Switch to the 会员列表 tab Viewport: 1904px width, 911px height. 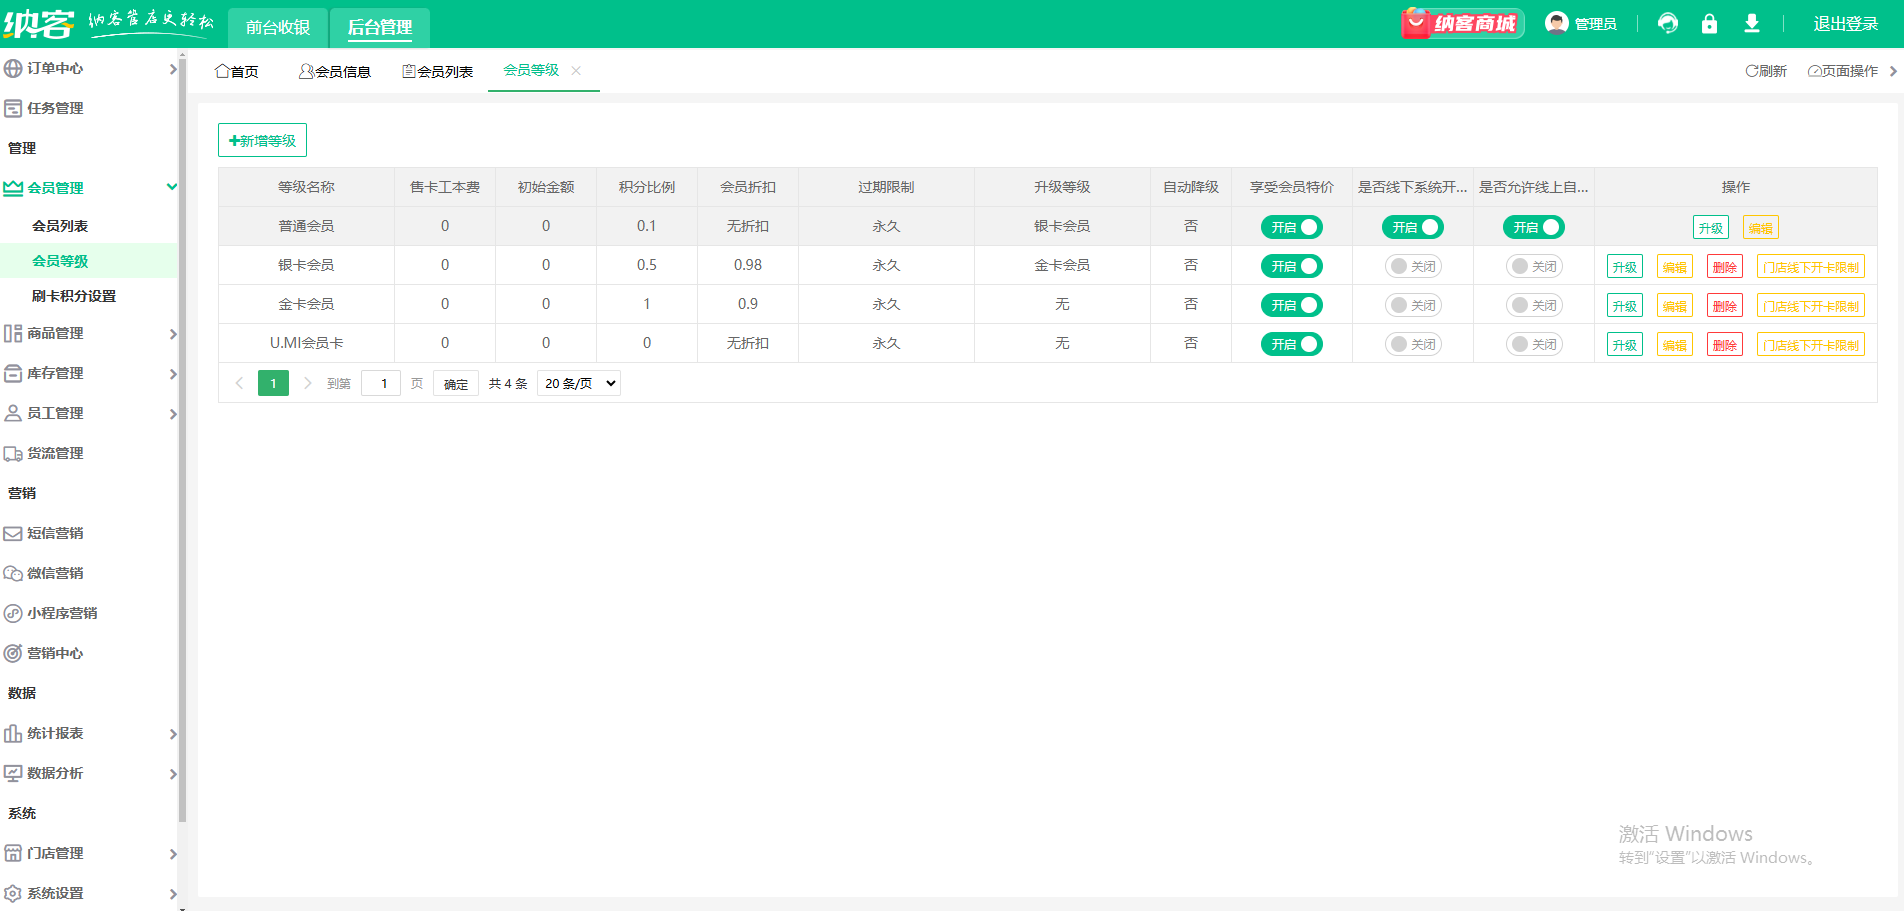click(438, 71)
